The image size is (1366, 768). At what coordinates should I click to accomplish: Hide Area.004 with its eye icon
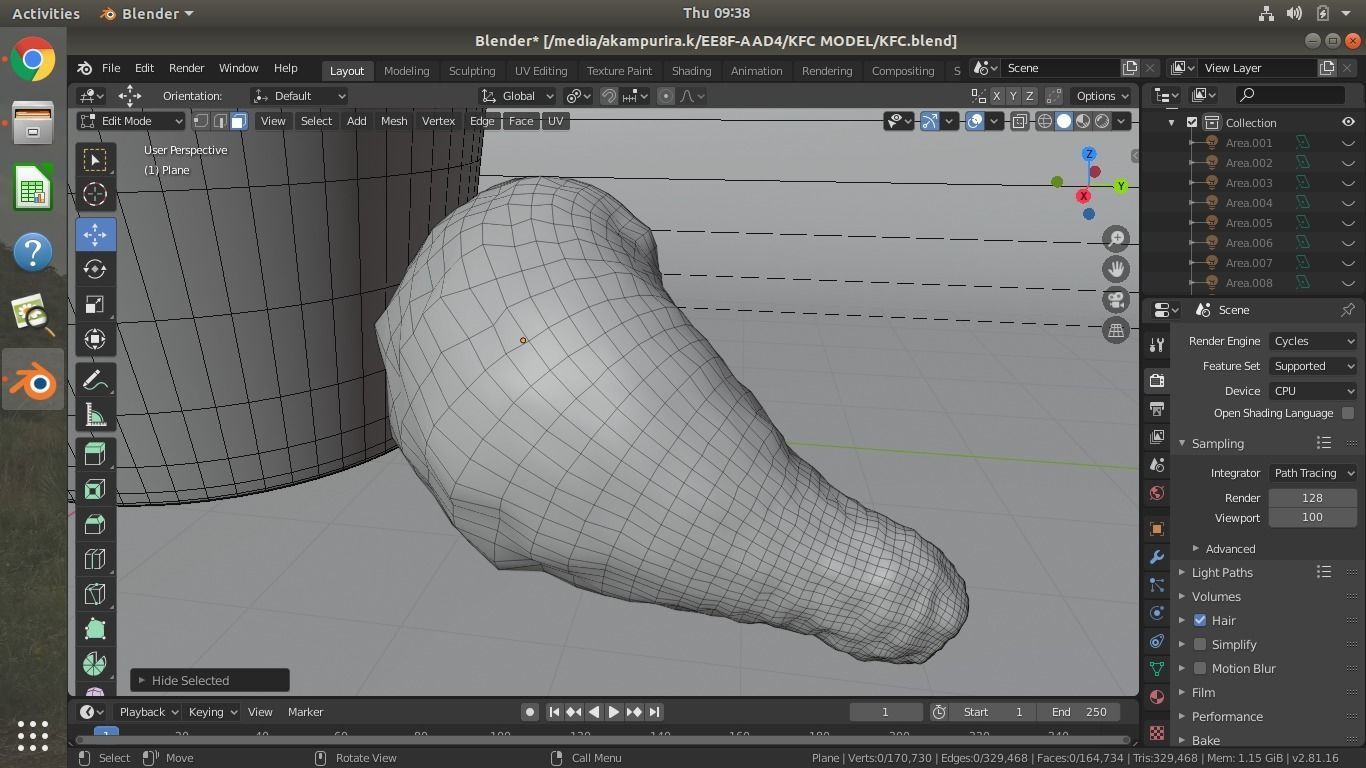(1348, 203)
